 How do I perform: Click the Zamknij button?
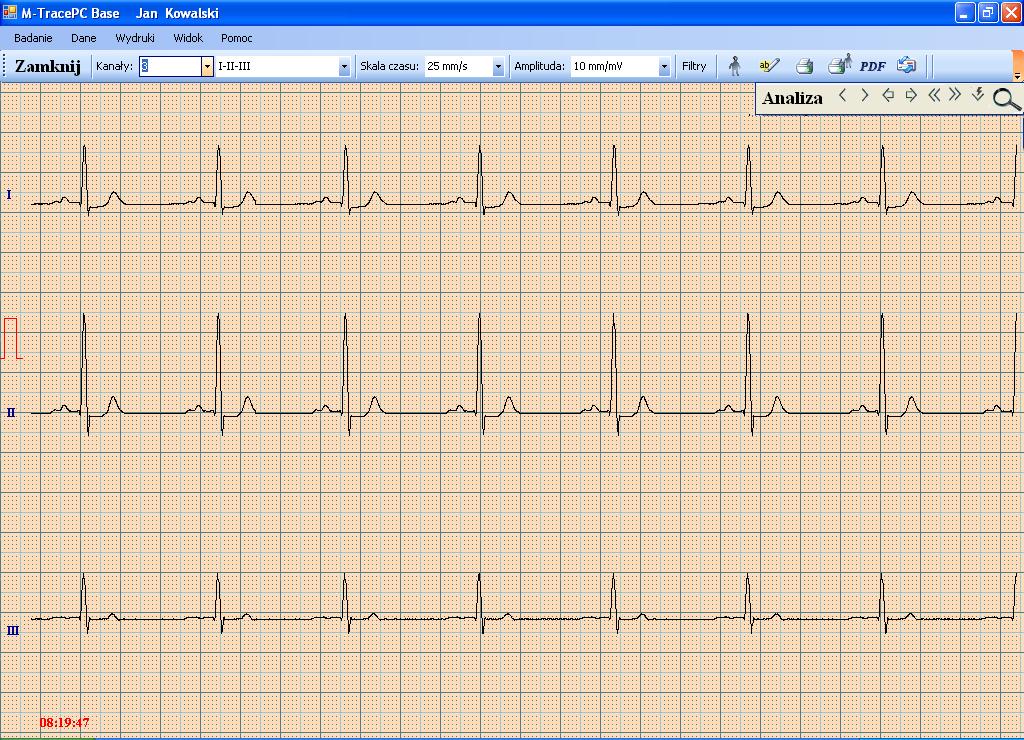click(48, 66)
